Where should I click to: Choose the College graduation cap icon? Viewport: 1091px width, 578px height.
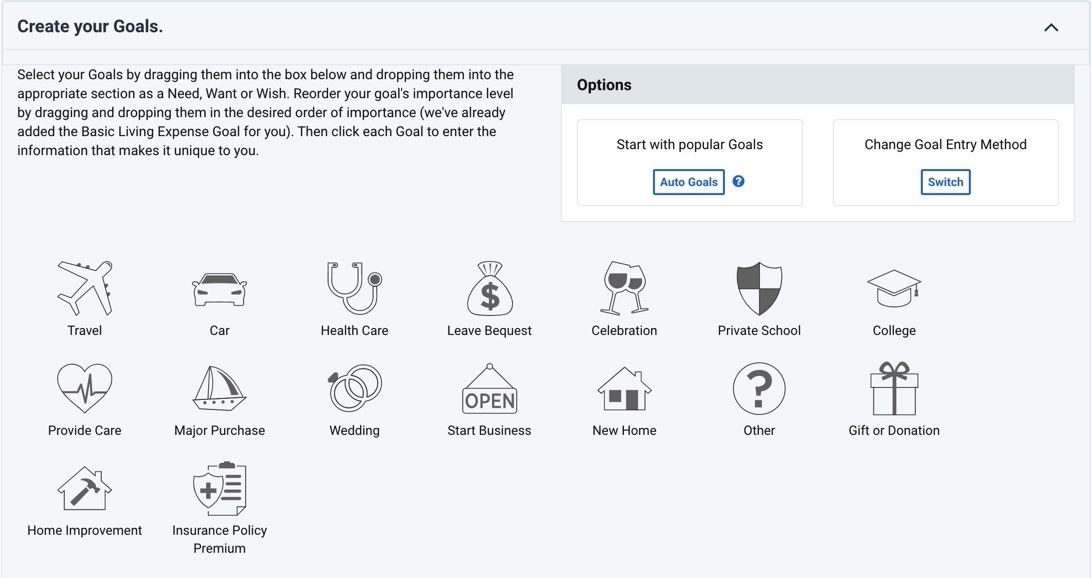click(x=894, y=288)
